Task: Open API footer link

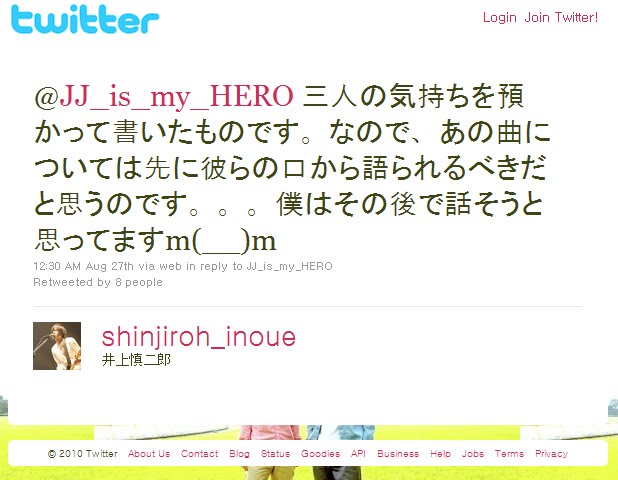Action: click(358, 454)
